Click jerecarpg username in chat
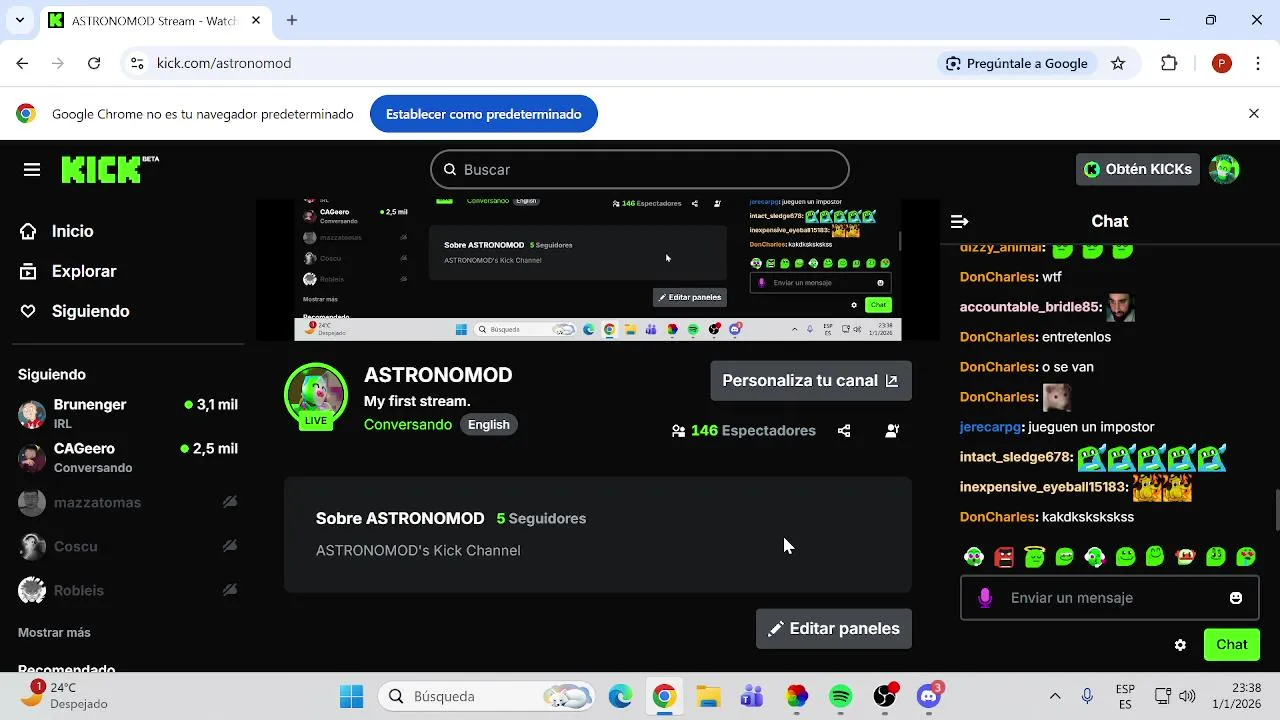Image resolution: width=1280 pixels, height=720 pixels. [990, 427]
